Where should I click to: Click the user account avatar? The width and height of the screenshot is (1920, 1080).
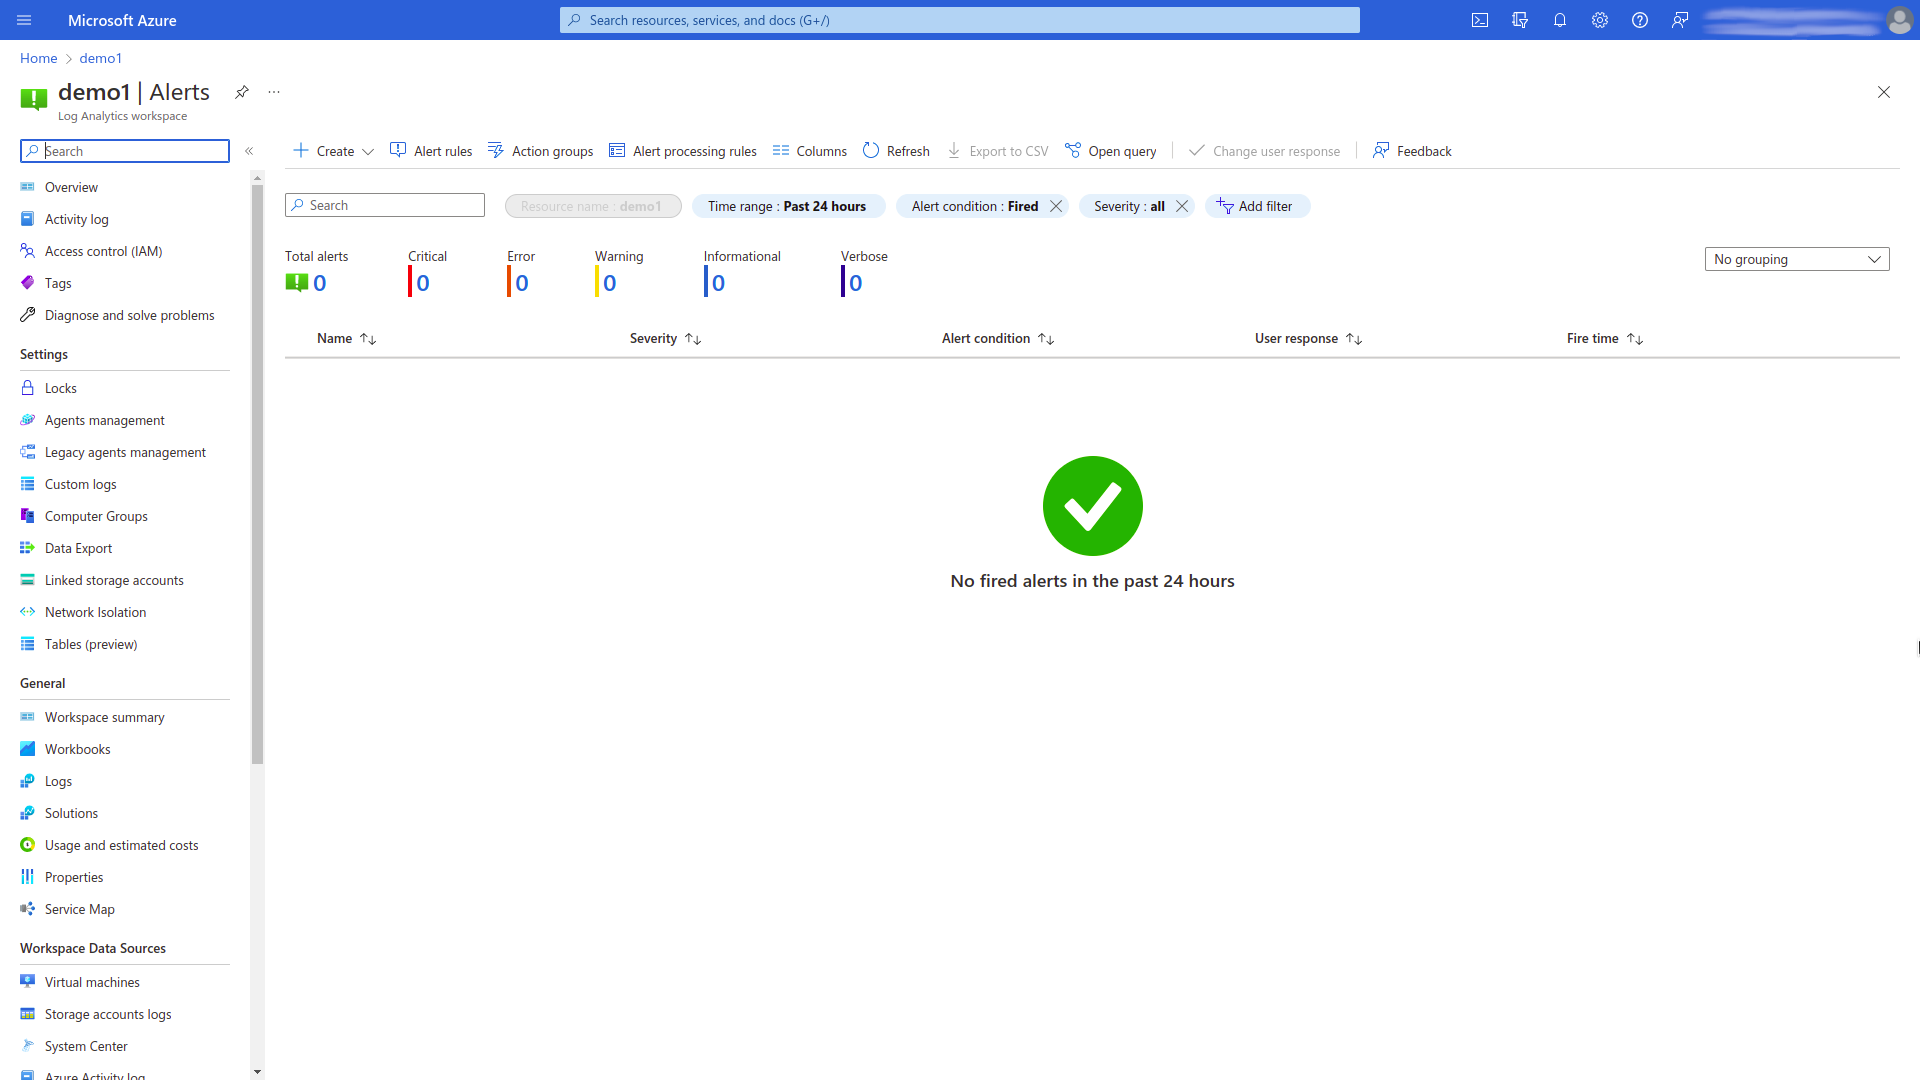[x=1899, y=20]
